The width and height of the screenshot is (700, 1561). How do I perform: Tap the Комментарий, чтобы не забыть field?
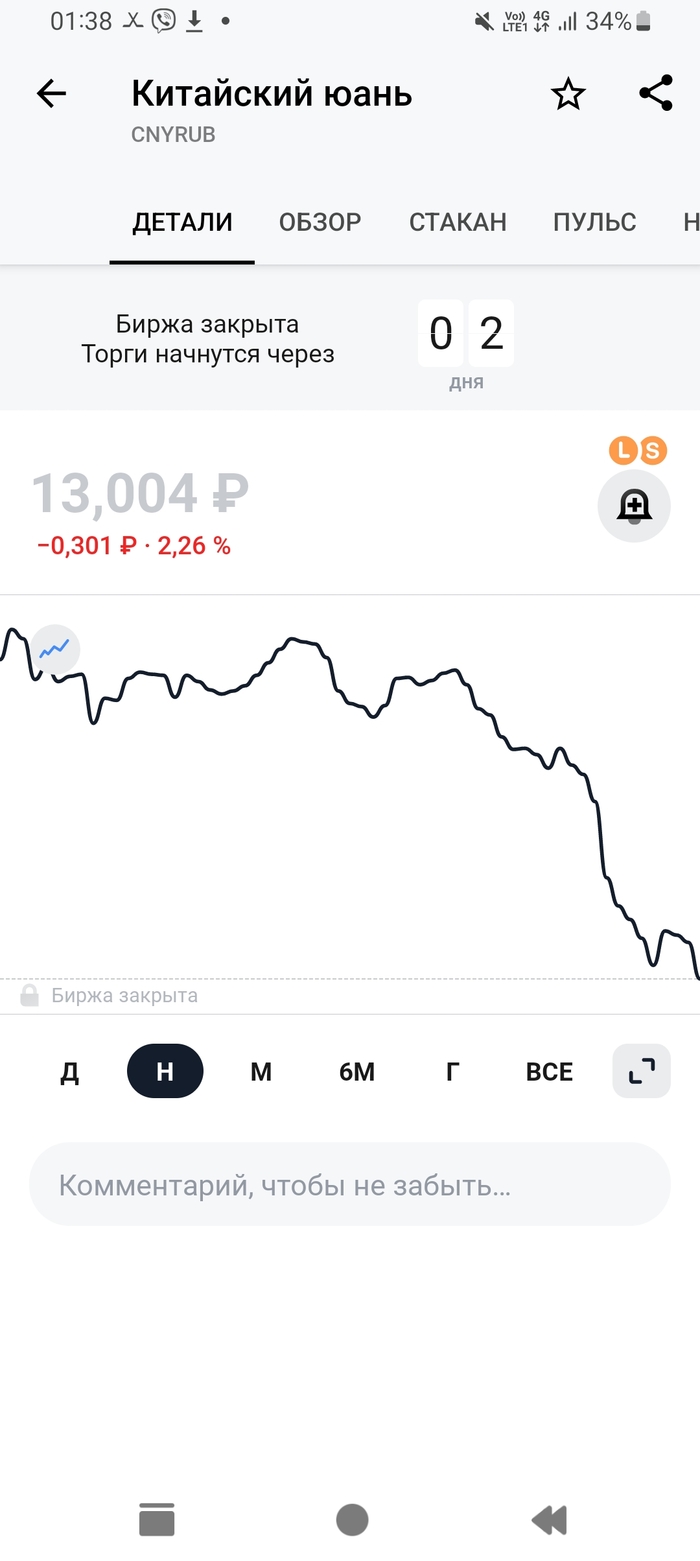pyautogui.click(x=350, y=1184)
